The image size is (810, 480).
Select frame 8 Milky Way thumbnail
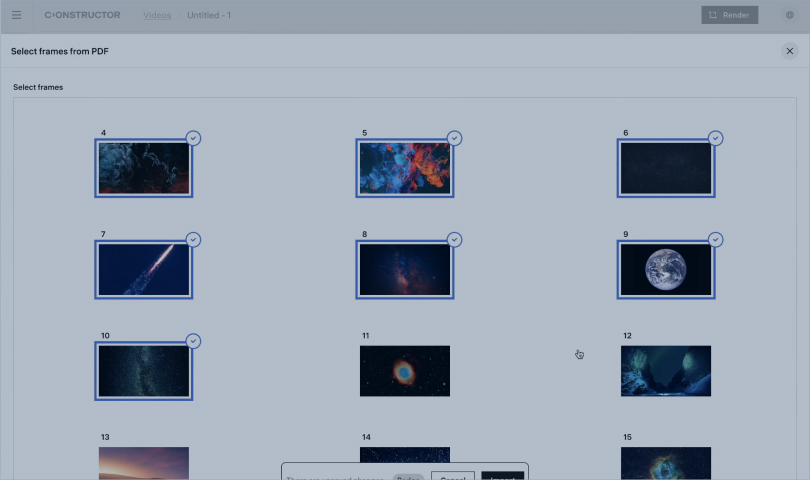pyautogui.click(x=404, y=269)
